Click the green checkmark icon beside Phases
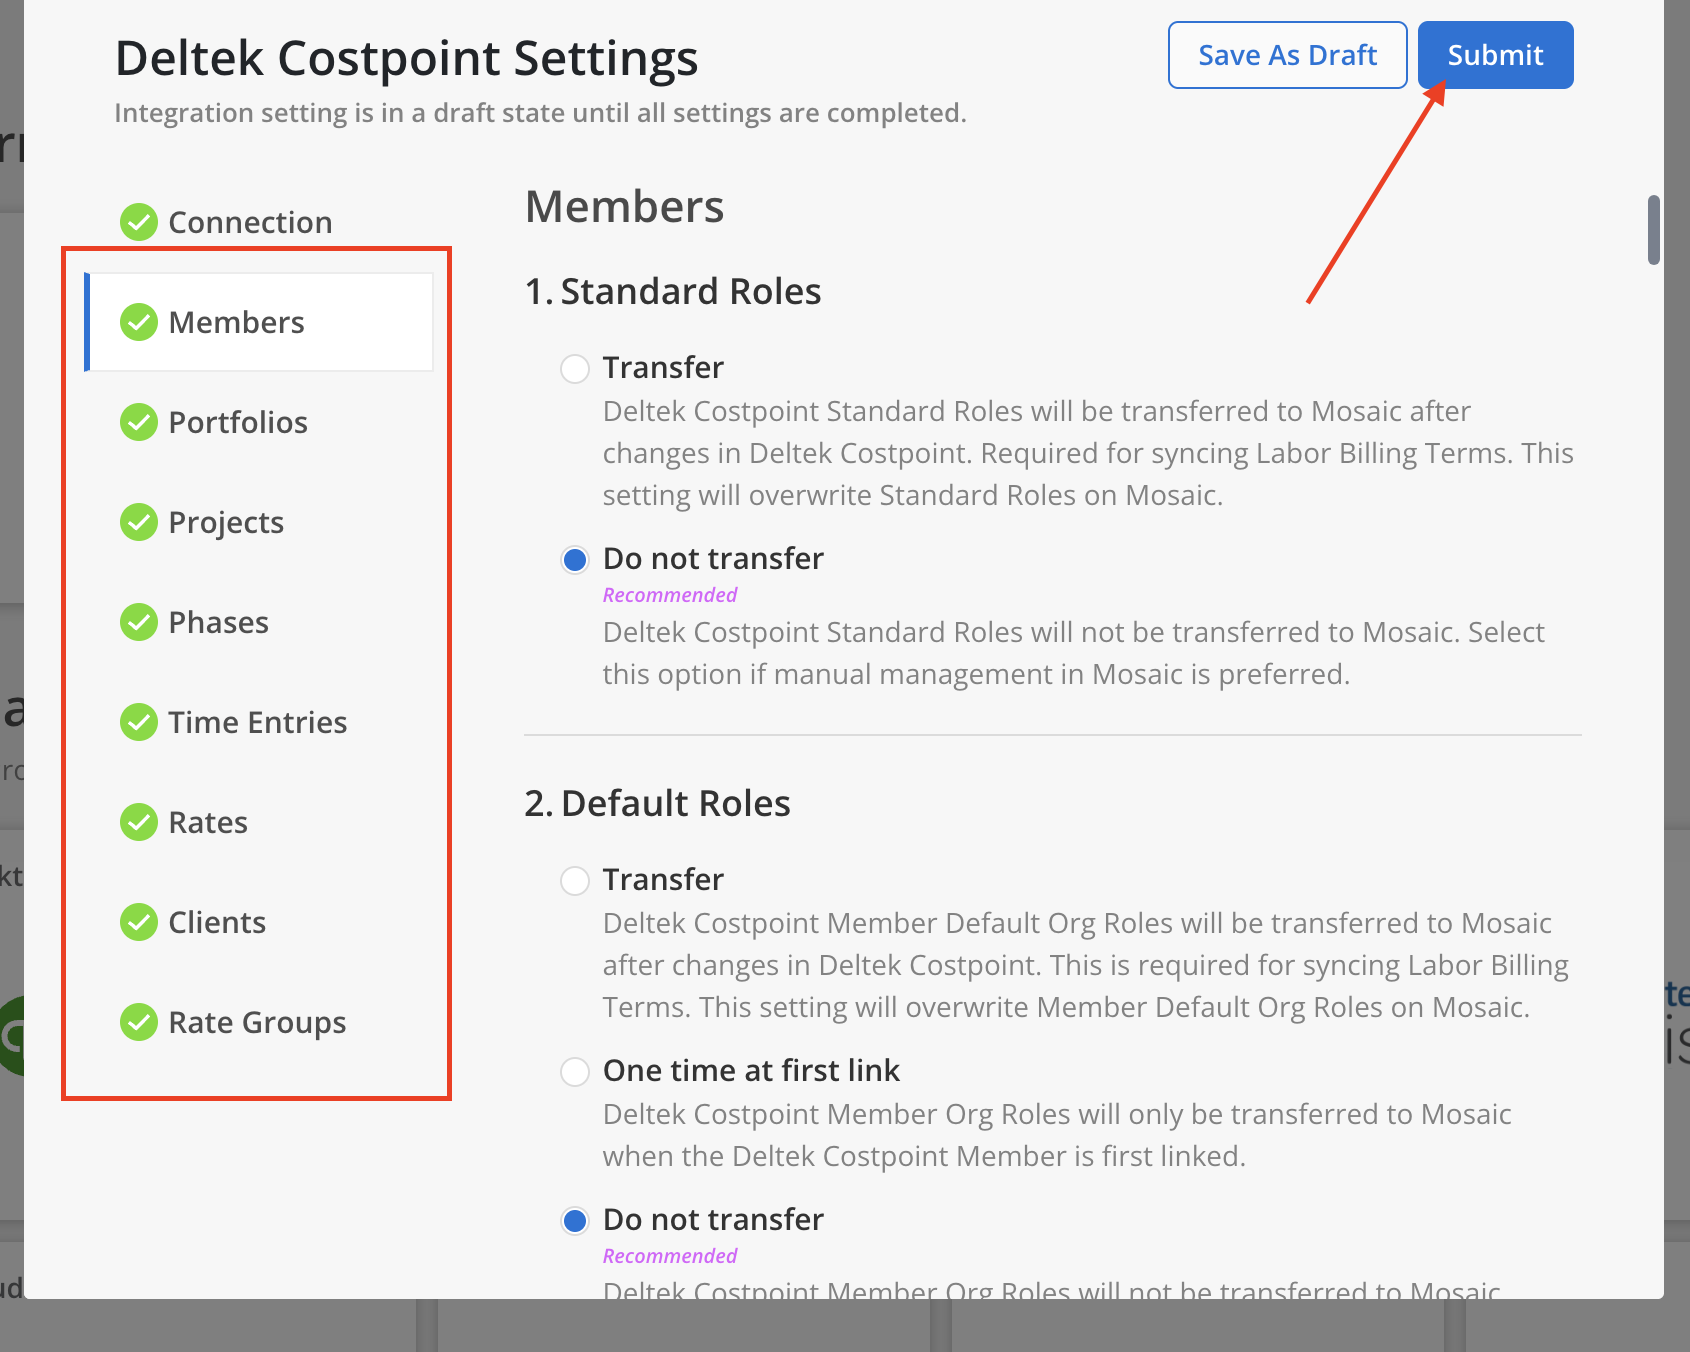Screen dimensions: 1690x1352 coord(139,622)
